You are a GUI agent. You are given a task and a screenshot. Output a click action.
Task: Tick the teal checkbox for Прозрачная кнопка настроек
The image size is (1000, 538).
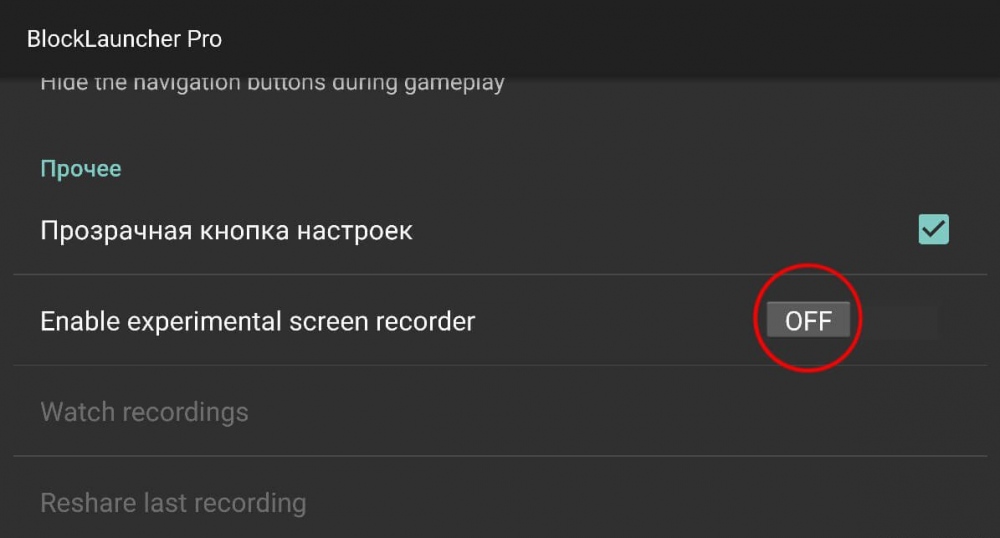pos(933,229)
